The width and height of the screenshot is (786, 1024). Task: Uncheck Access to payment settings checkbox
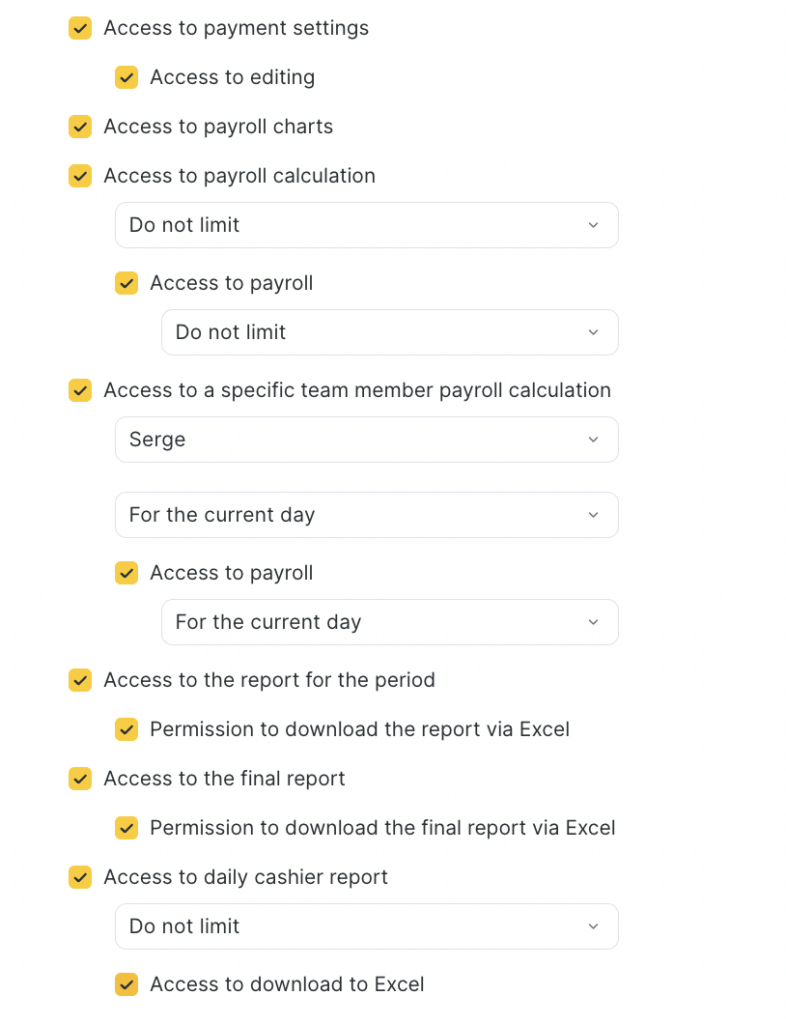point(80,29)
